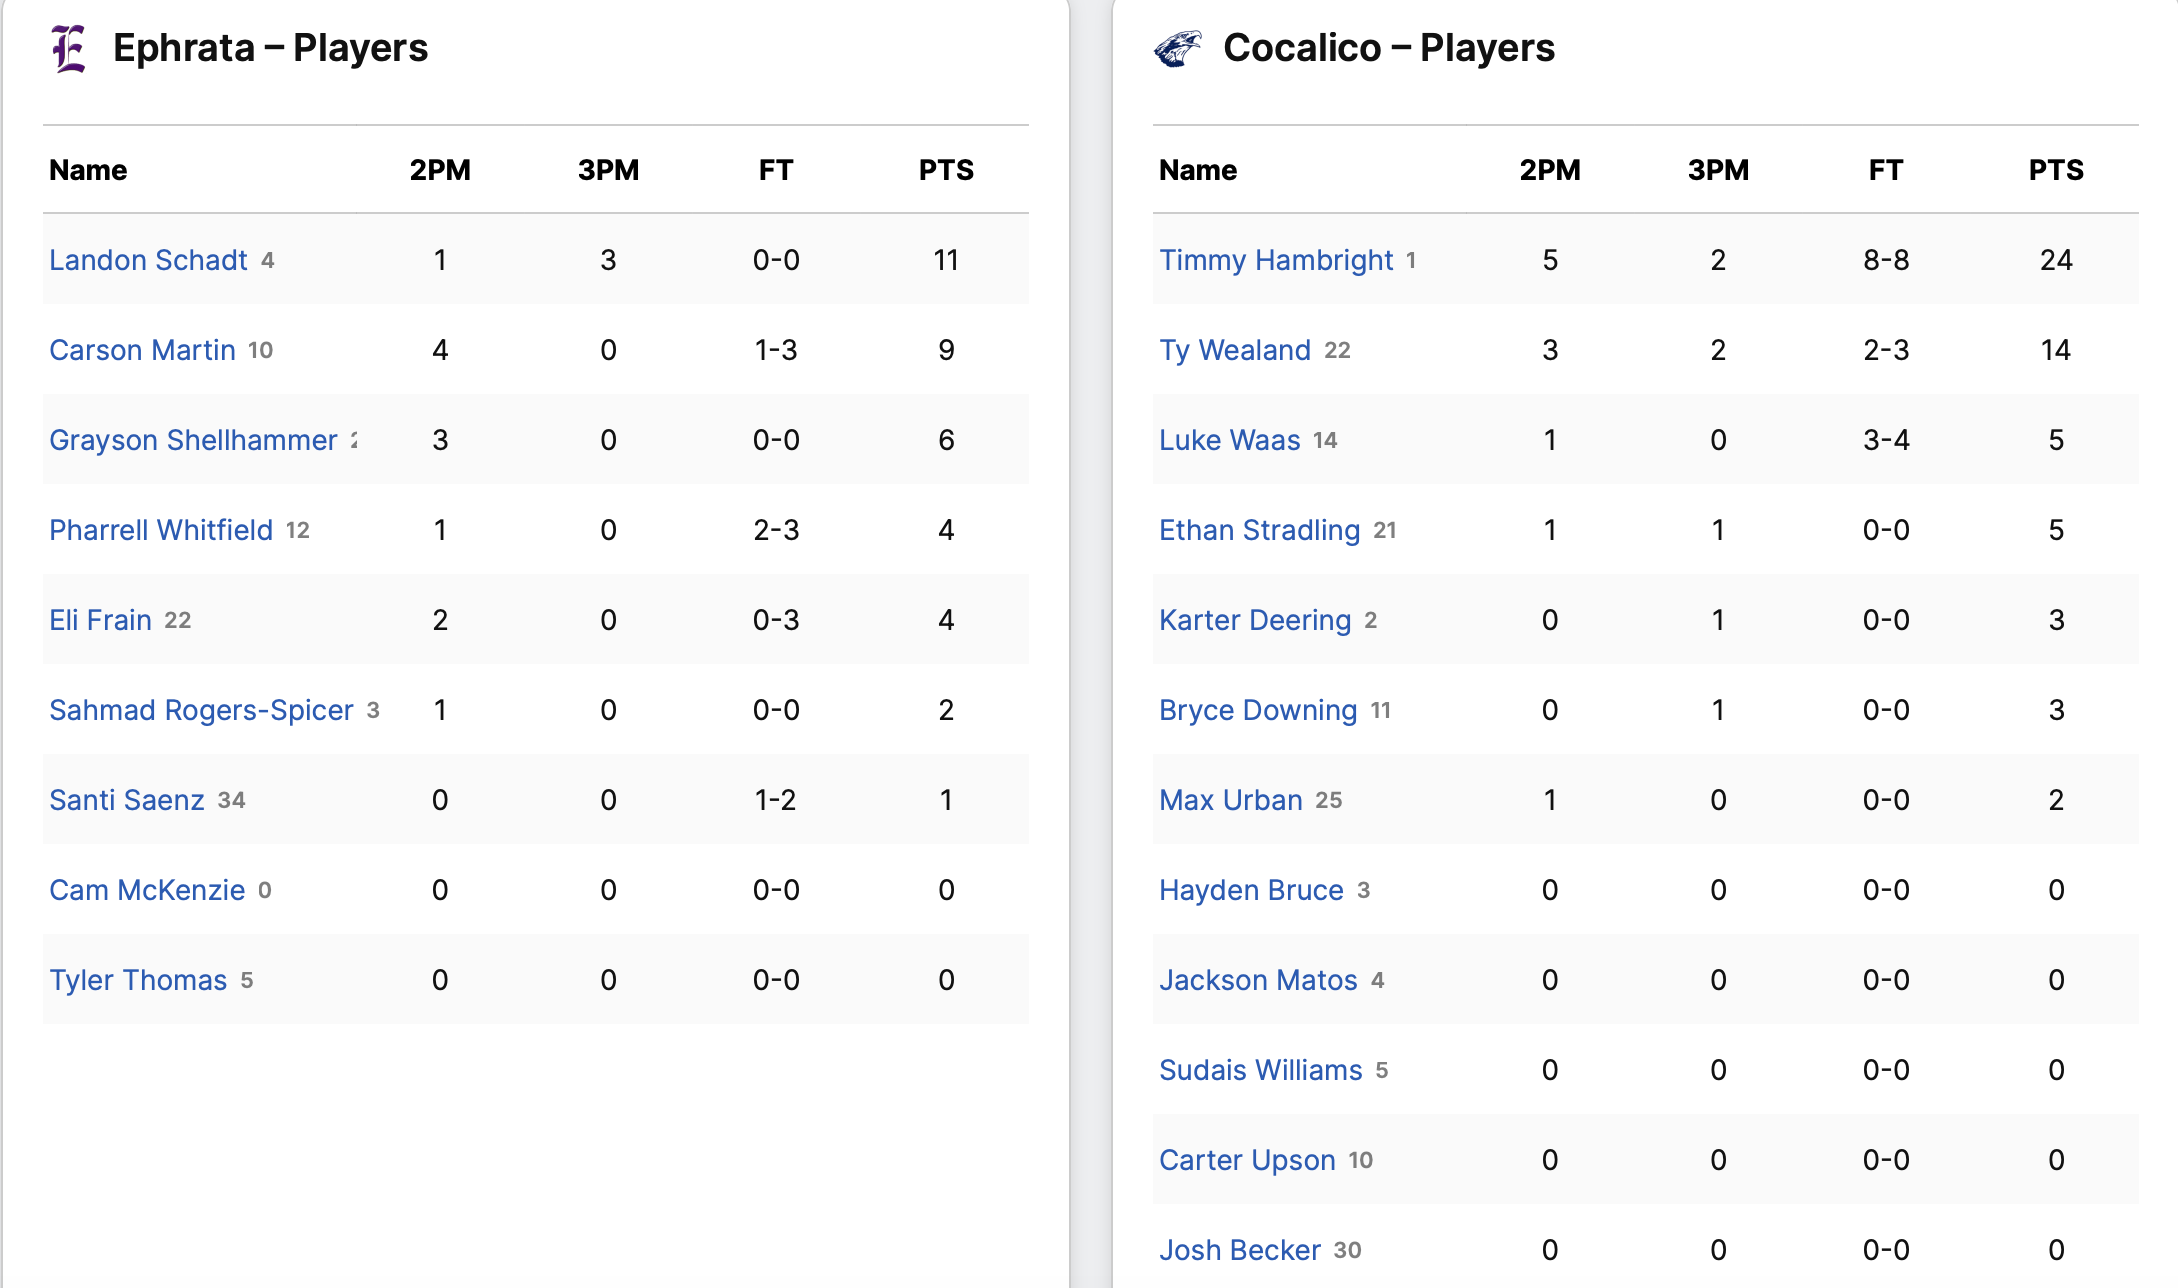View Ethan Stradling's player page
Viewport: 2178px width, 1288px height.
pyautogui.click(x=1260, y=530)
